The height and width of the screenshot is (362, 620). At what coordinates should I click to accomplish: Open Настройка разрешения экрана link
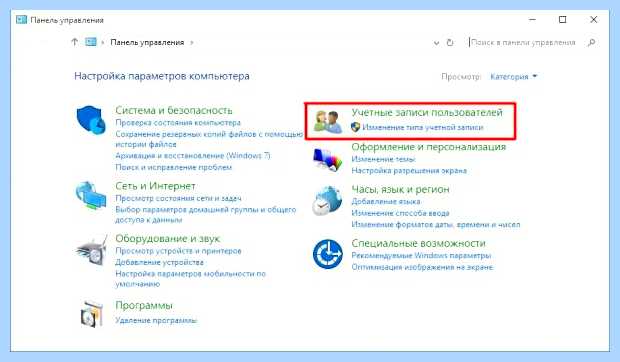(x=409, y=171)
